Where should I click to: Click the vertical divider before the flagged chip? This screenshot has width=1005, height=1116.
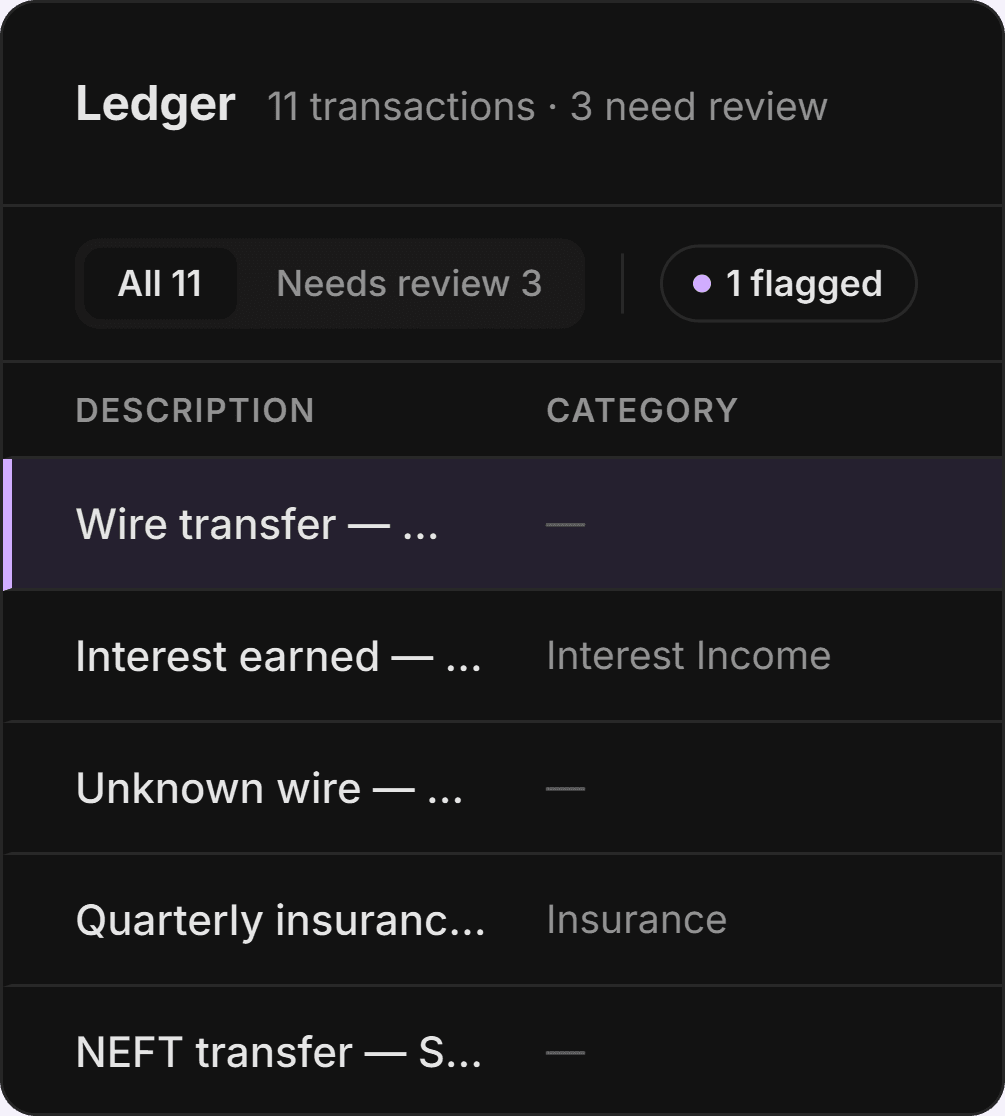(x=622, y=283)
